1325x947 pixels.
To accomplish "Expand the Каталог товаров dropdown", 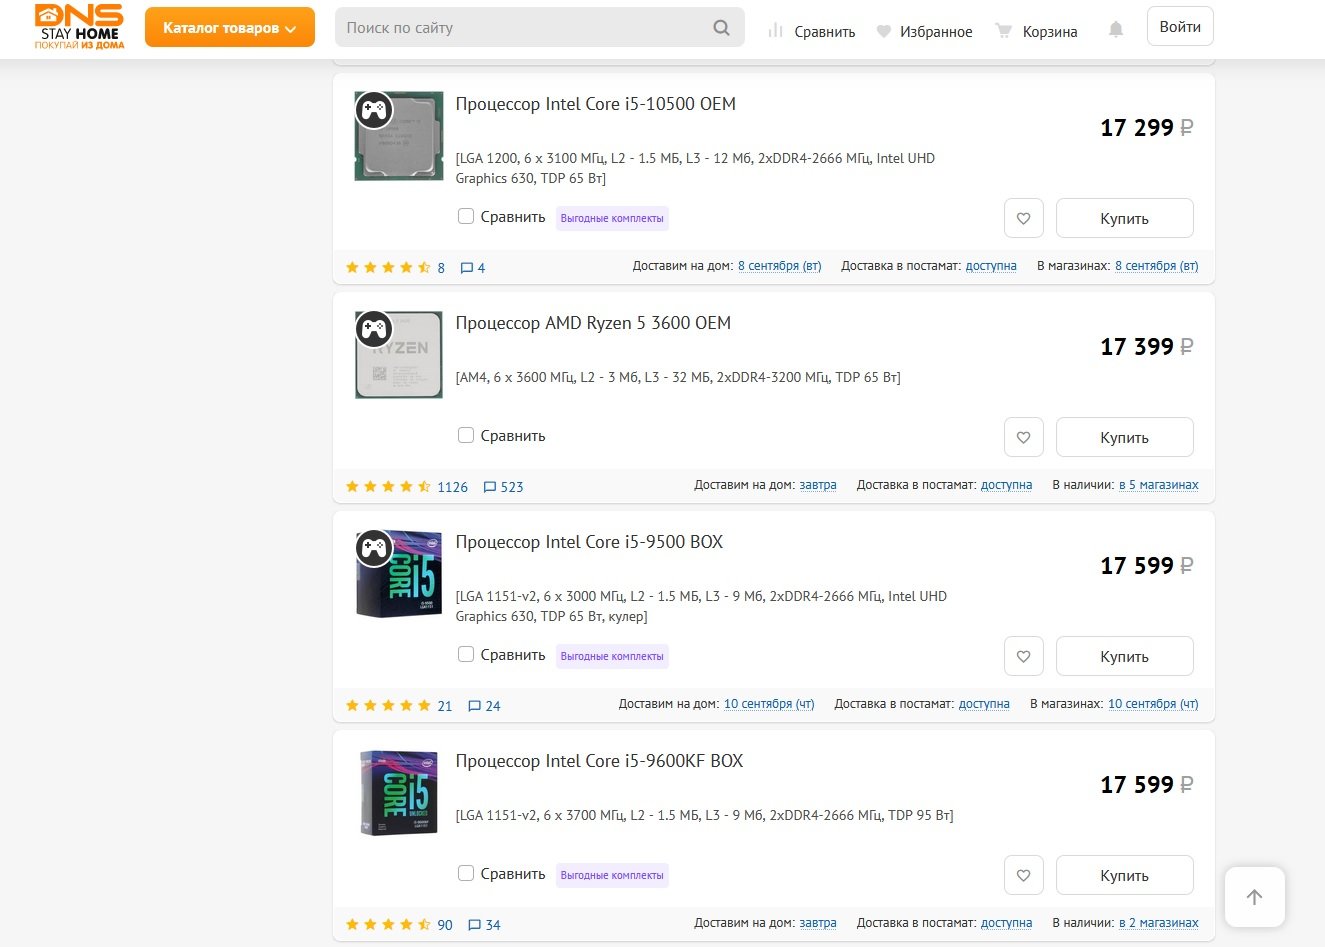I will pos(229,28).
